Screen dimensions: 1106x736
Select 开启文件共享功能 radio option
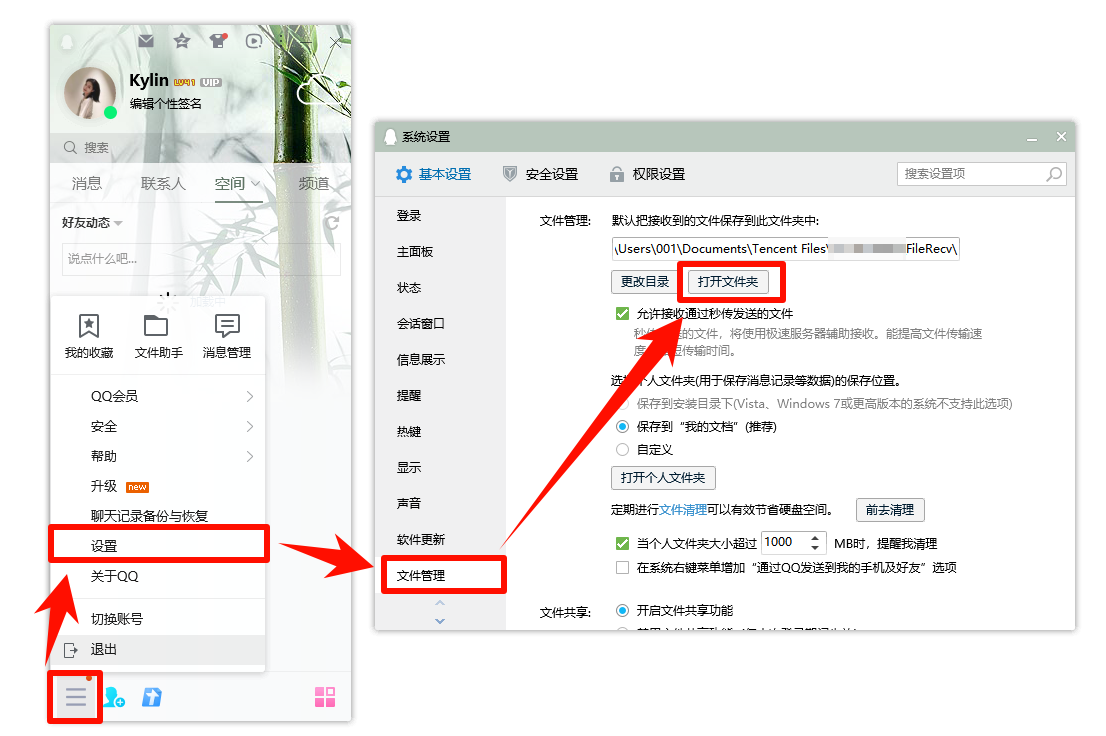pyautogui.click(x=622, y=610)
